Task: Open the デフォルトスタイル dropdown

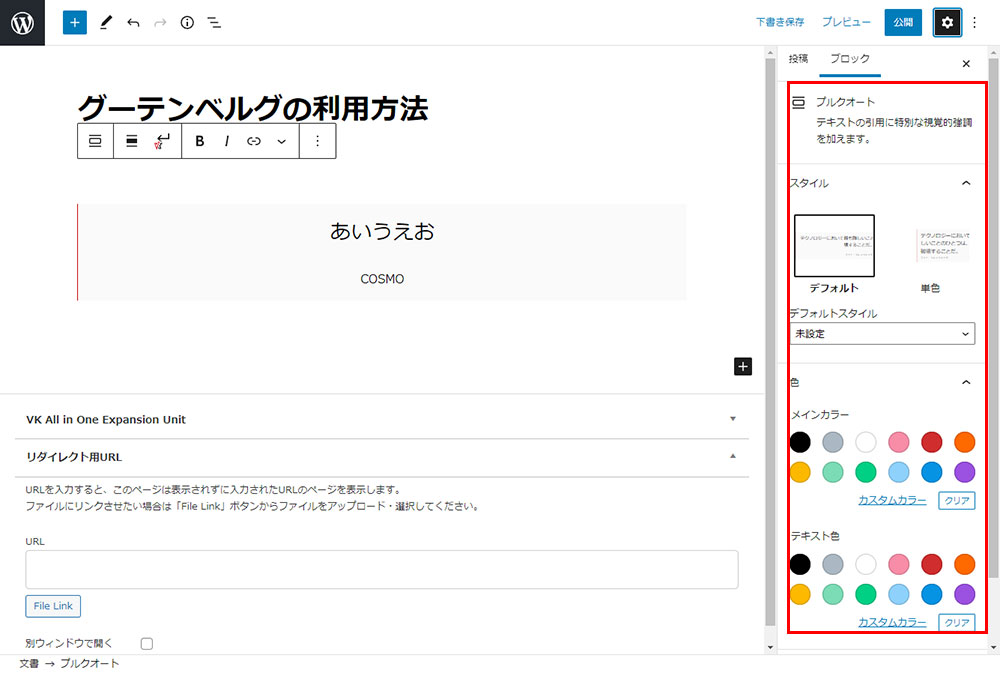Action: coord(882,334)
